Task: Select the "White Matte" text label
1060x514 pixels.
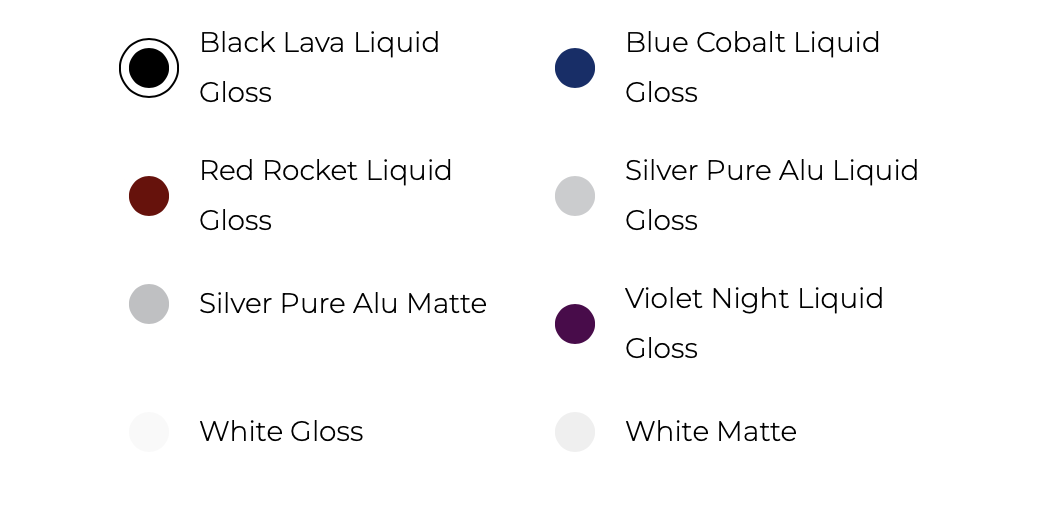Action: [711, 432]
